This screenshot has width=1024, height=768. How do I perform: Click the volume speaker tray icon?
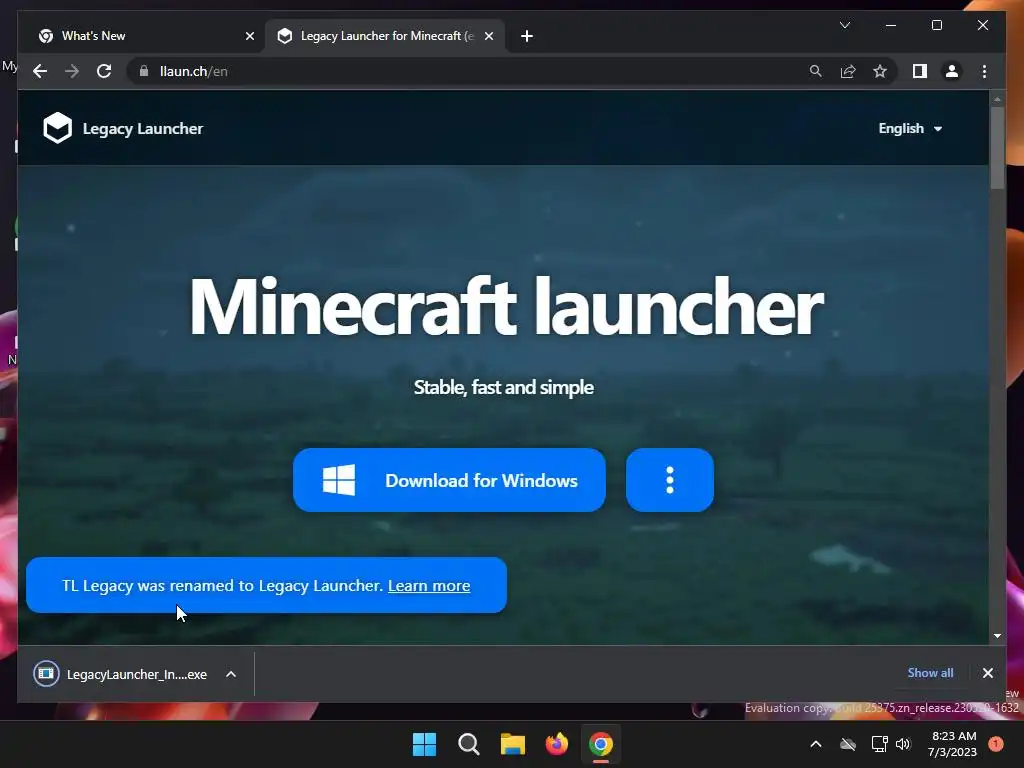click(903, 744)
